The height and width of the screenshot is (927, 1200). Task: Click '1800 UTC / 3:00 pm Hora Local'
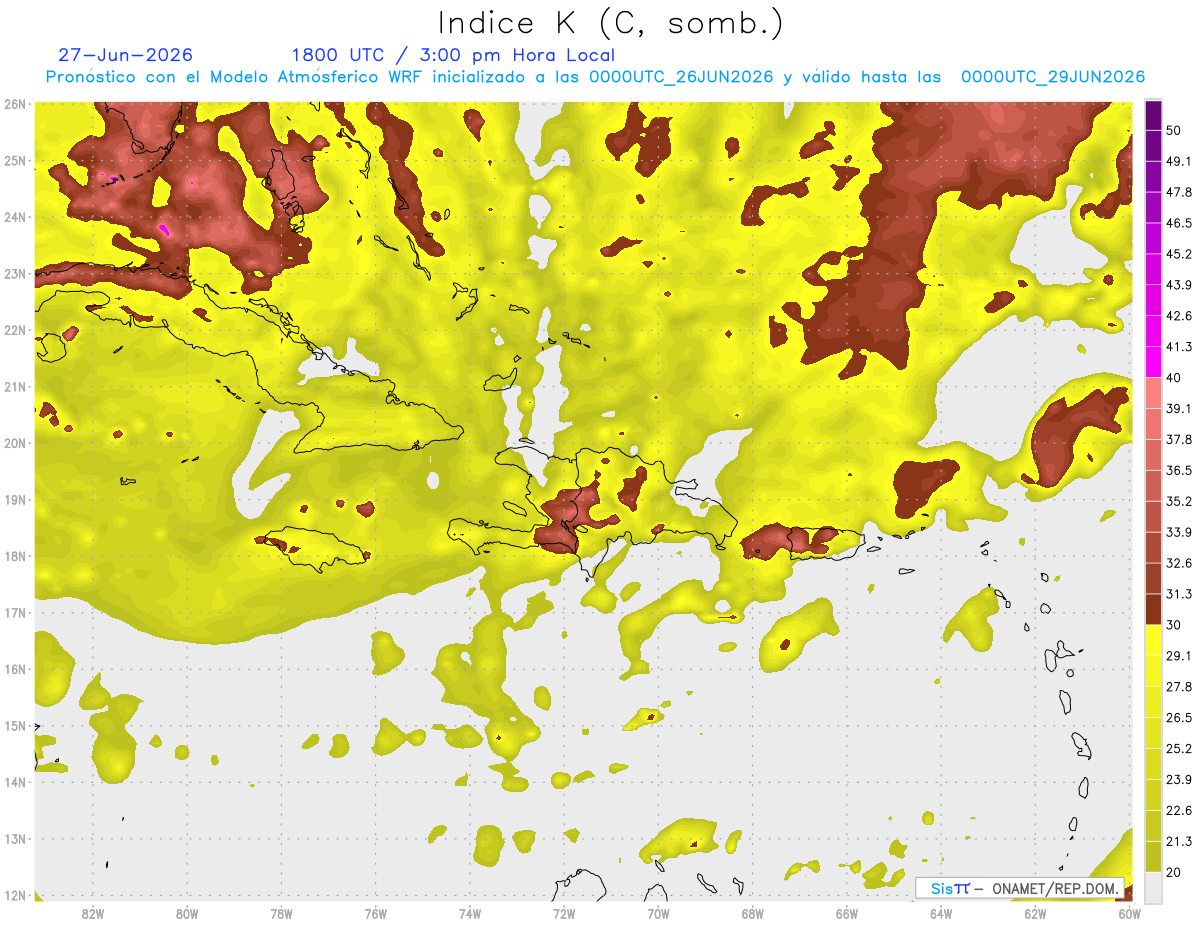point(453,55)
